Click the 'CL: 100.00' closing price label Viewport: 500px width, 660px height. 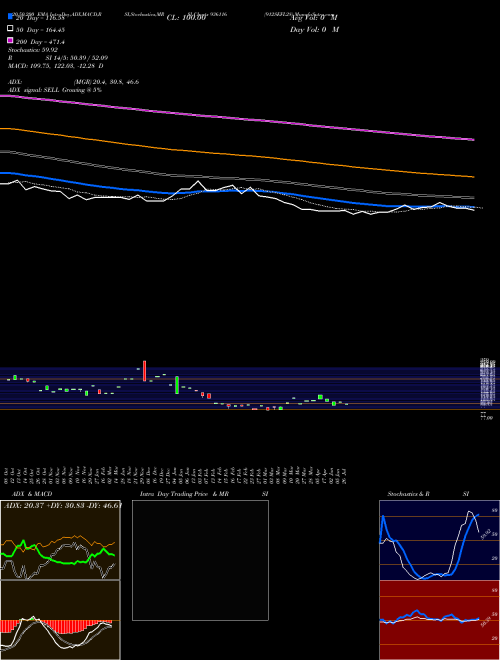click(x=186, y=18)
